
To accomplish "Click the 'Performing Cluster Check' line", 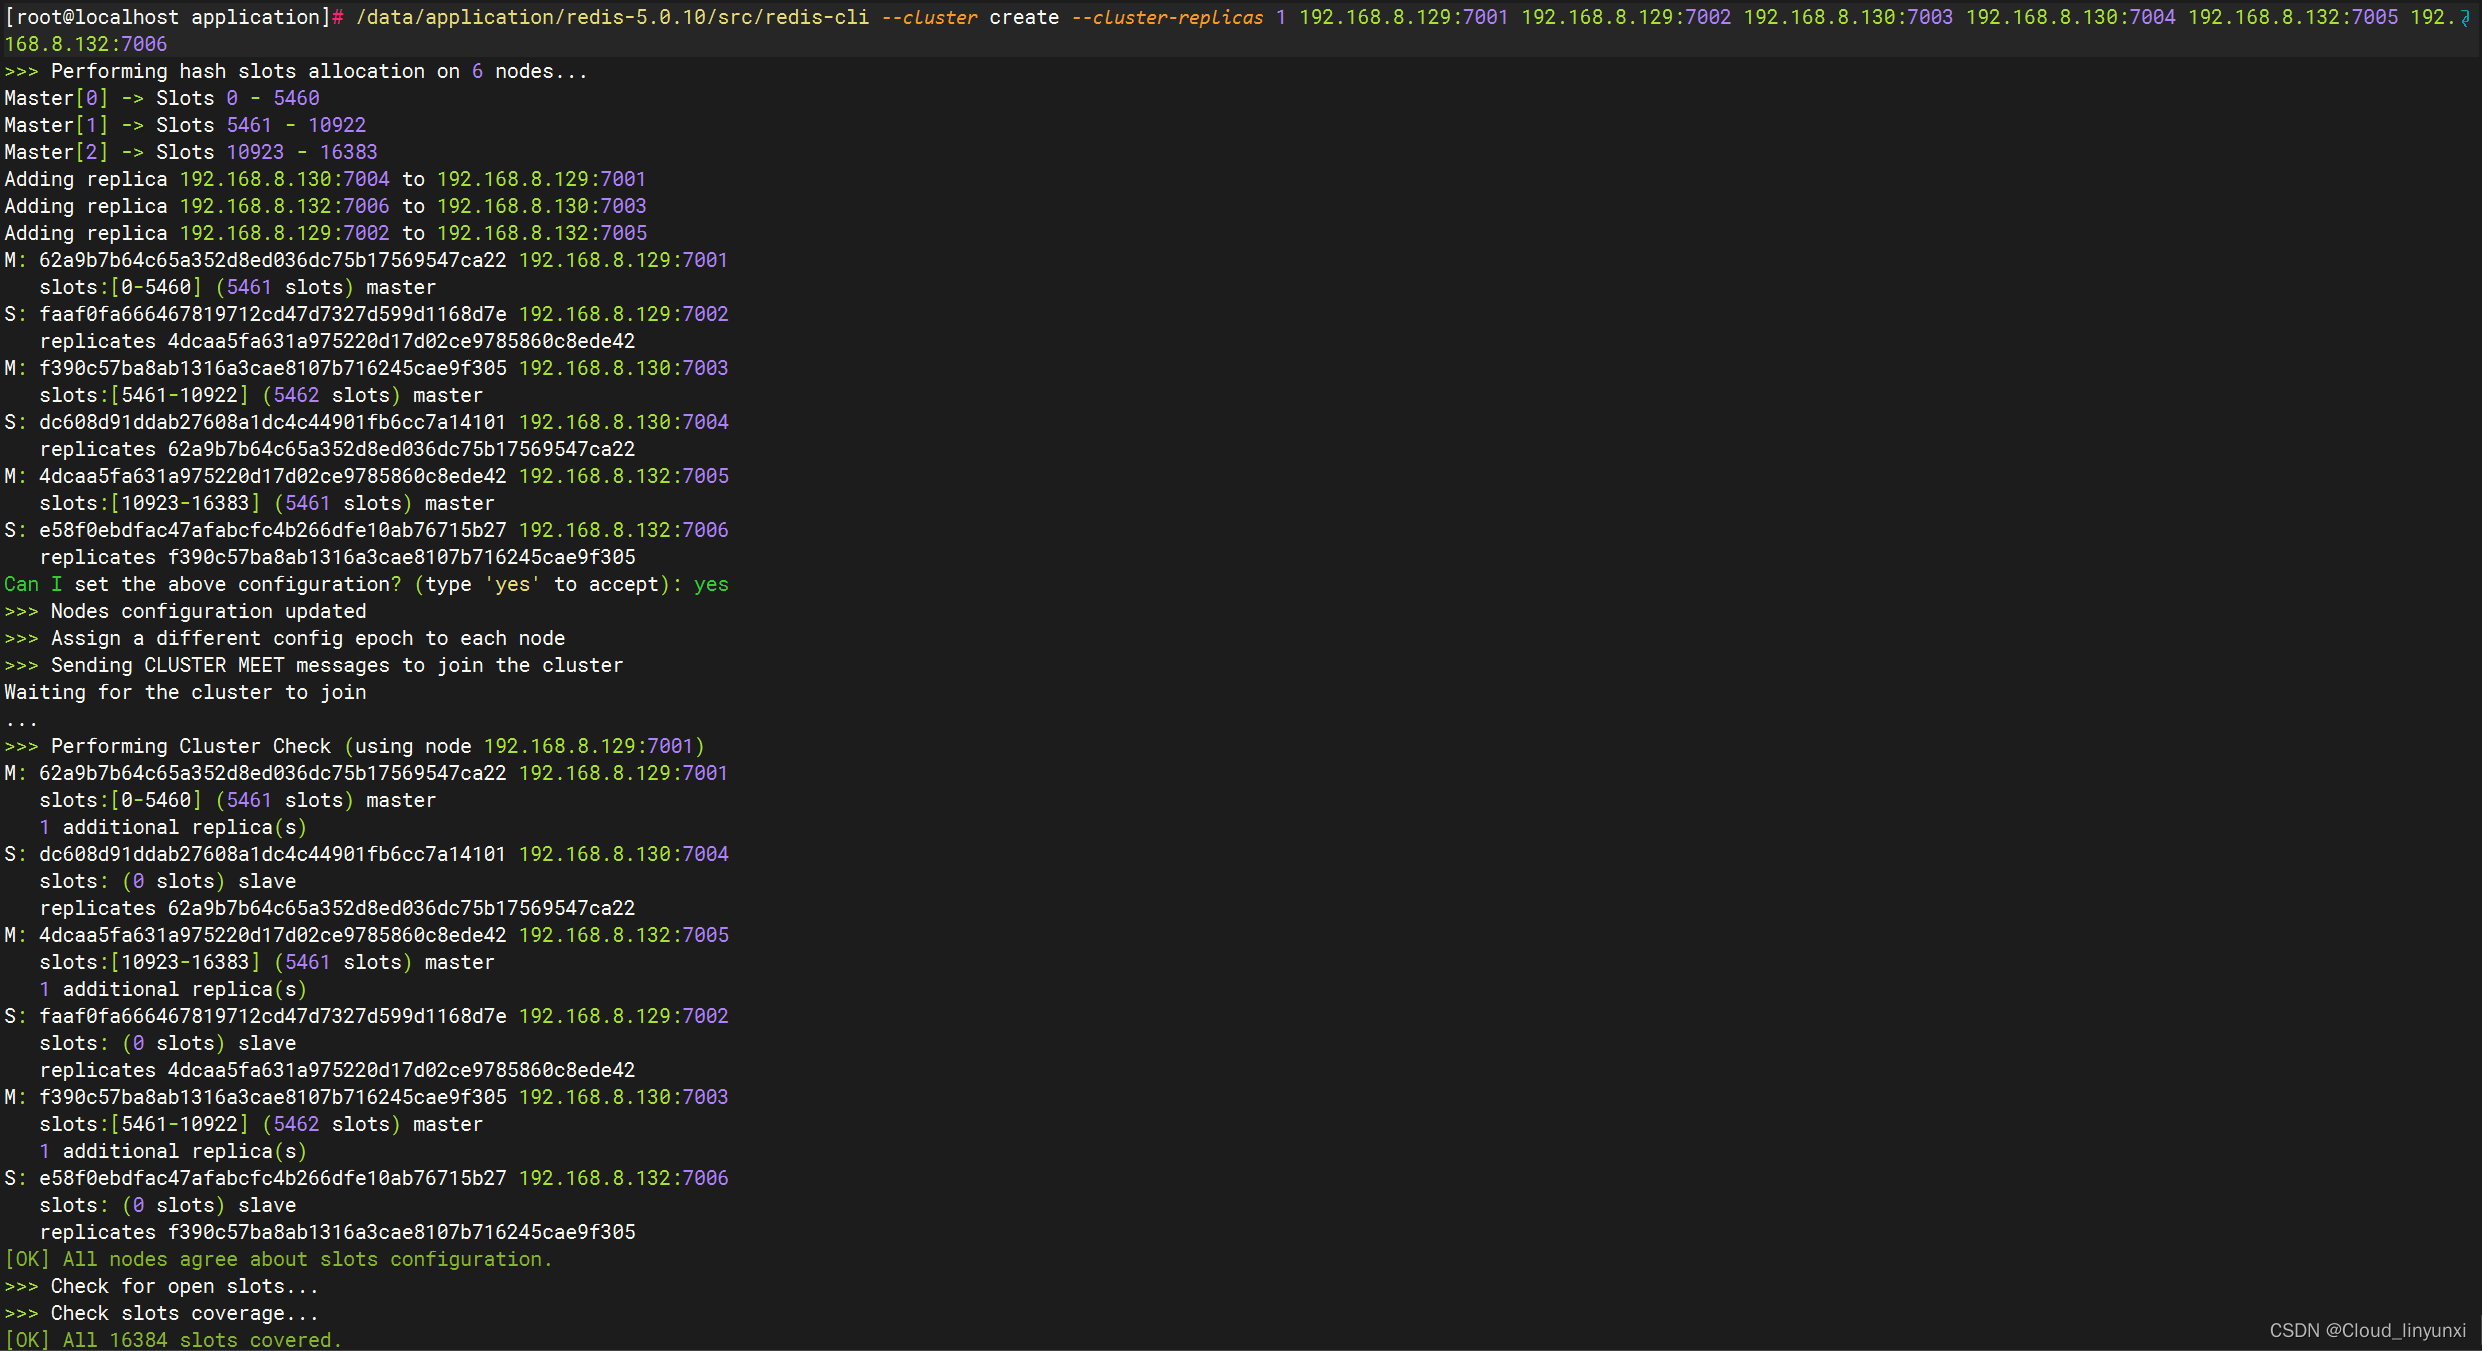I will (x=354, y=746).
